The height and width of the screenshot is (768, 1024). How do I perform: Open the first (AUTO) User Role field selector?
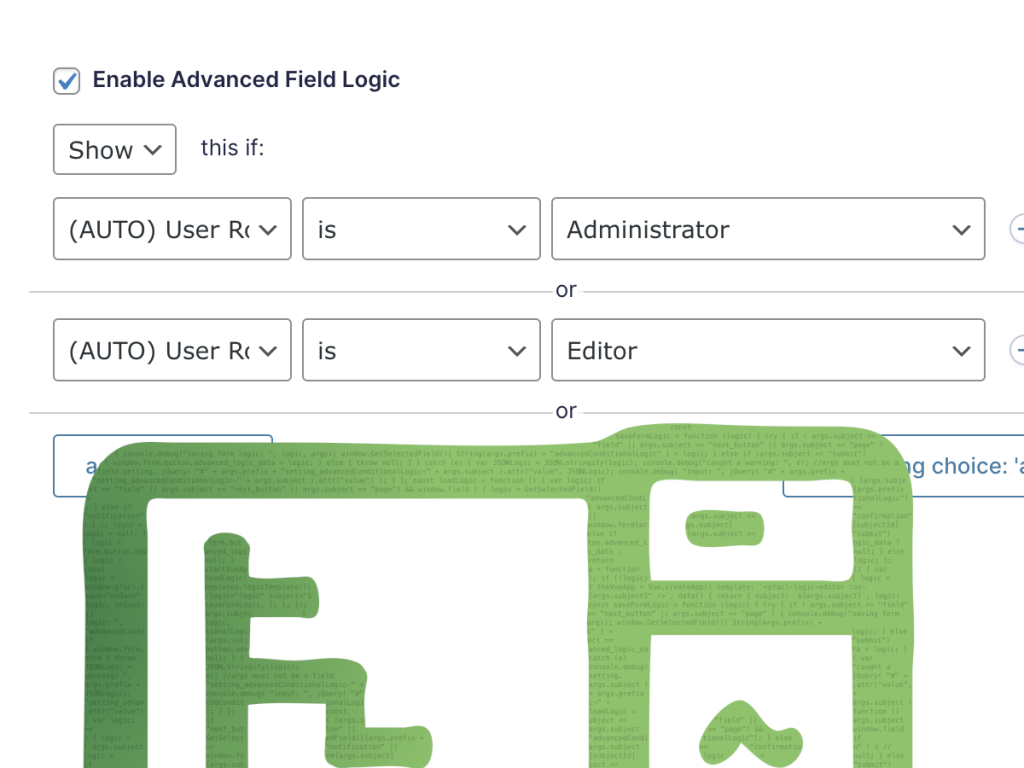pyautogui.click(x=171, y=229)
